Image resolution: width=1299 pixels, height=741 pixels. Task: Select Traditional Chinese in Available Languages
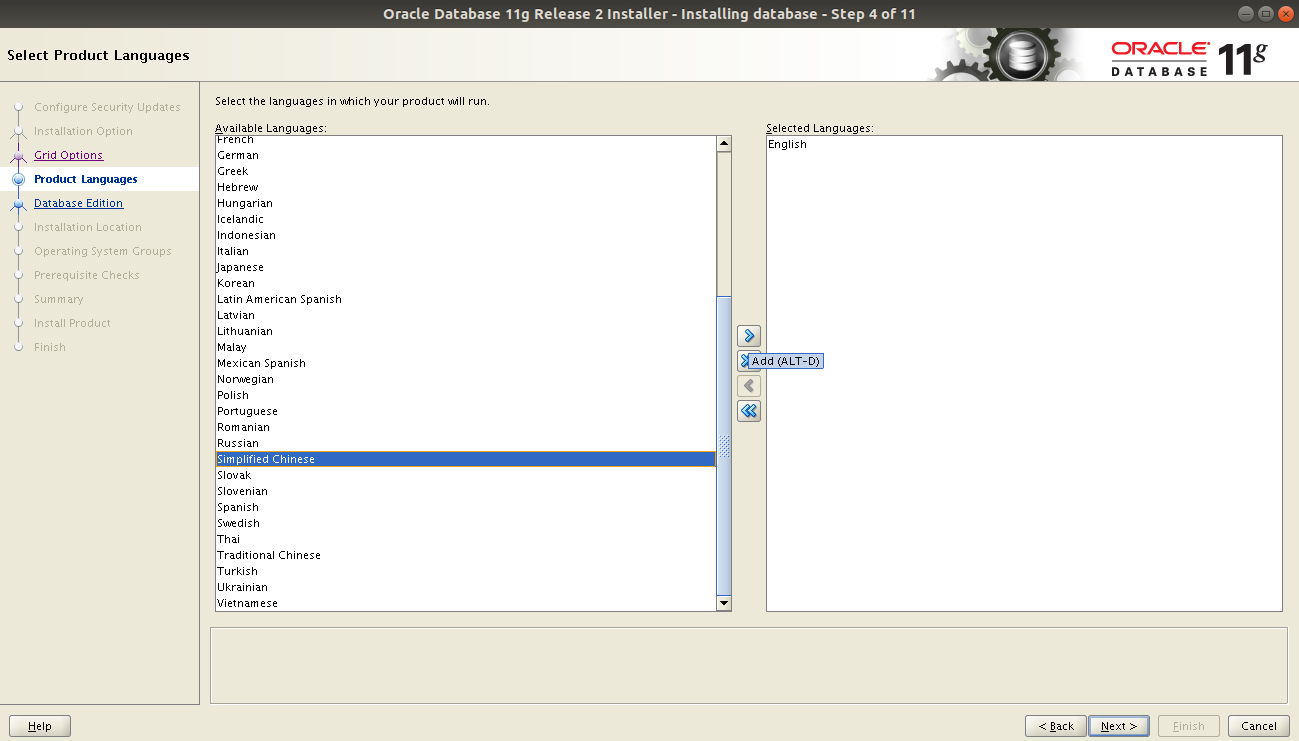coord(268,555)
